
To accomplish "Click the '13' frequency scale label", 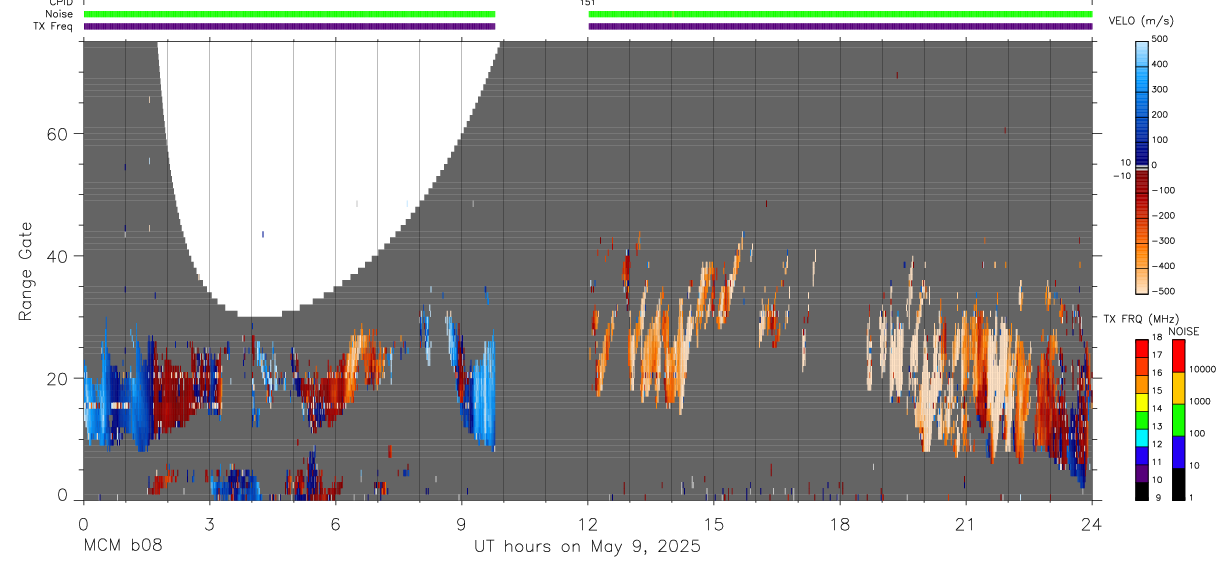I will coord(1156,426).
